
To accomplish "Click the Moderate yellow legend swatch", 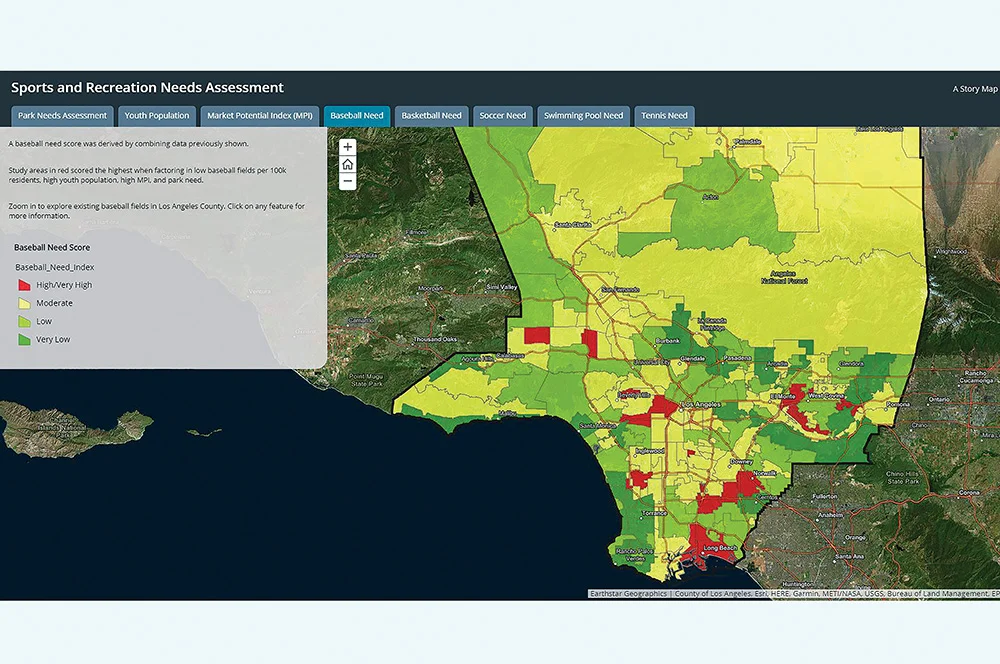I will (x=24, y=303).
